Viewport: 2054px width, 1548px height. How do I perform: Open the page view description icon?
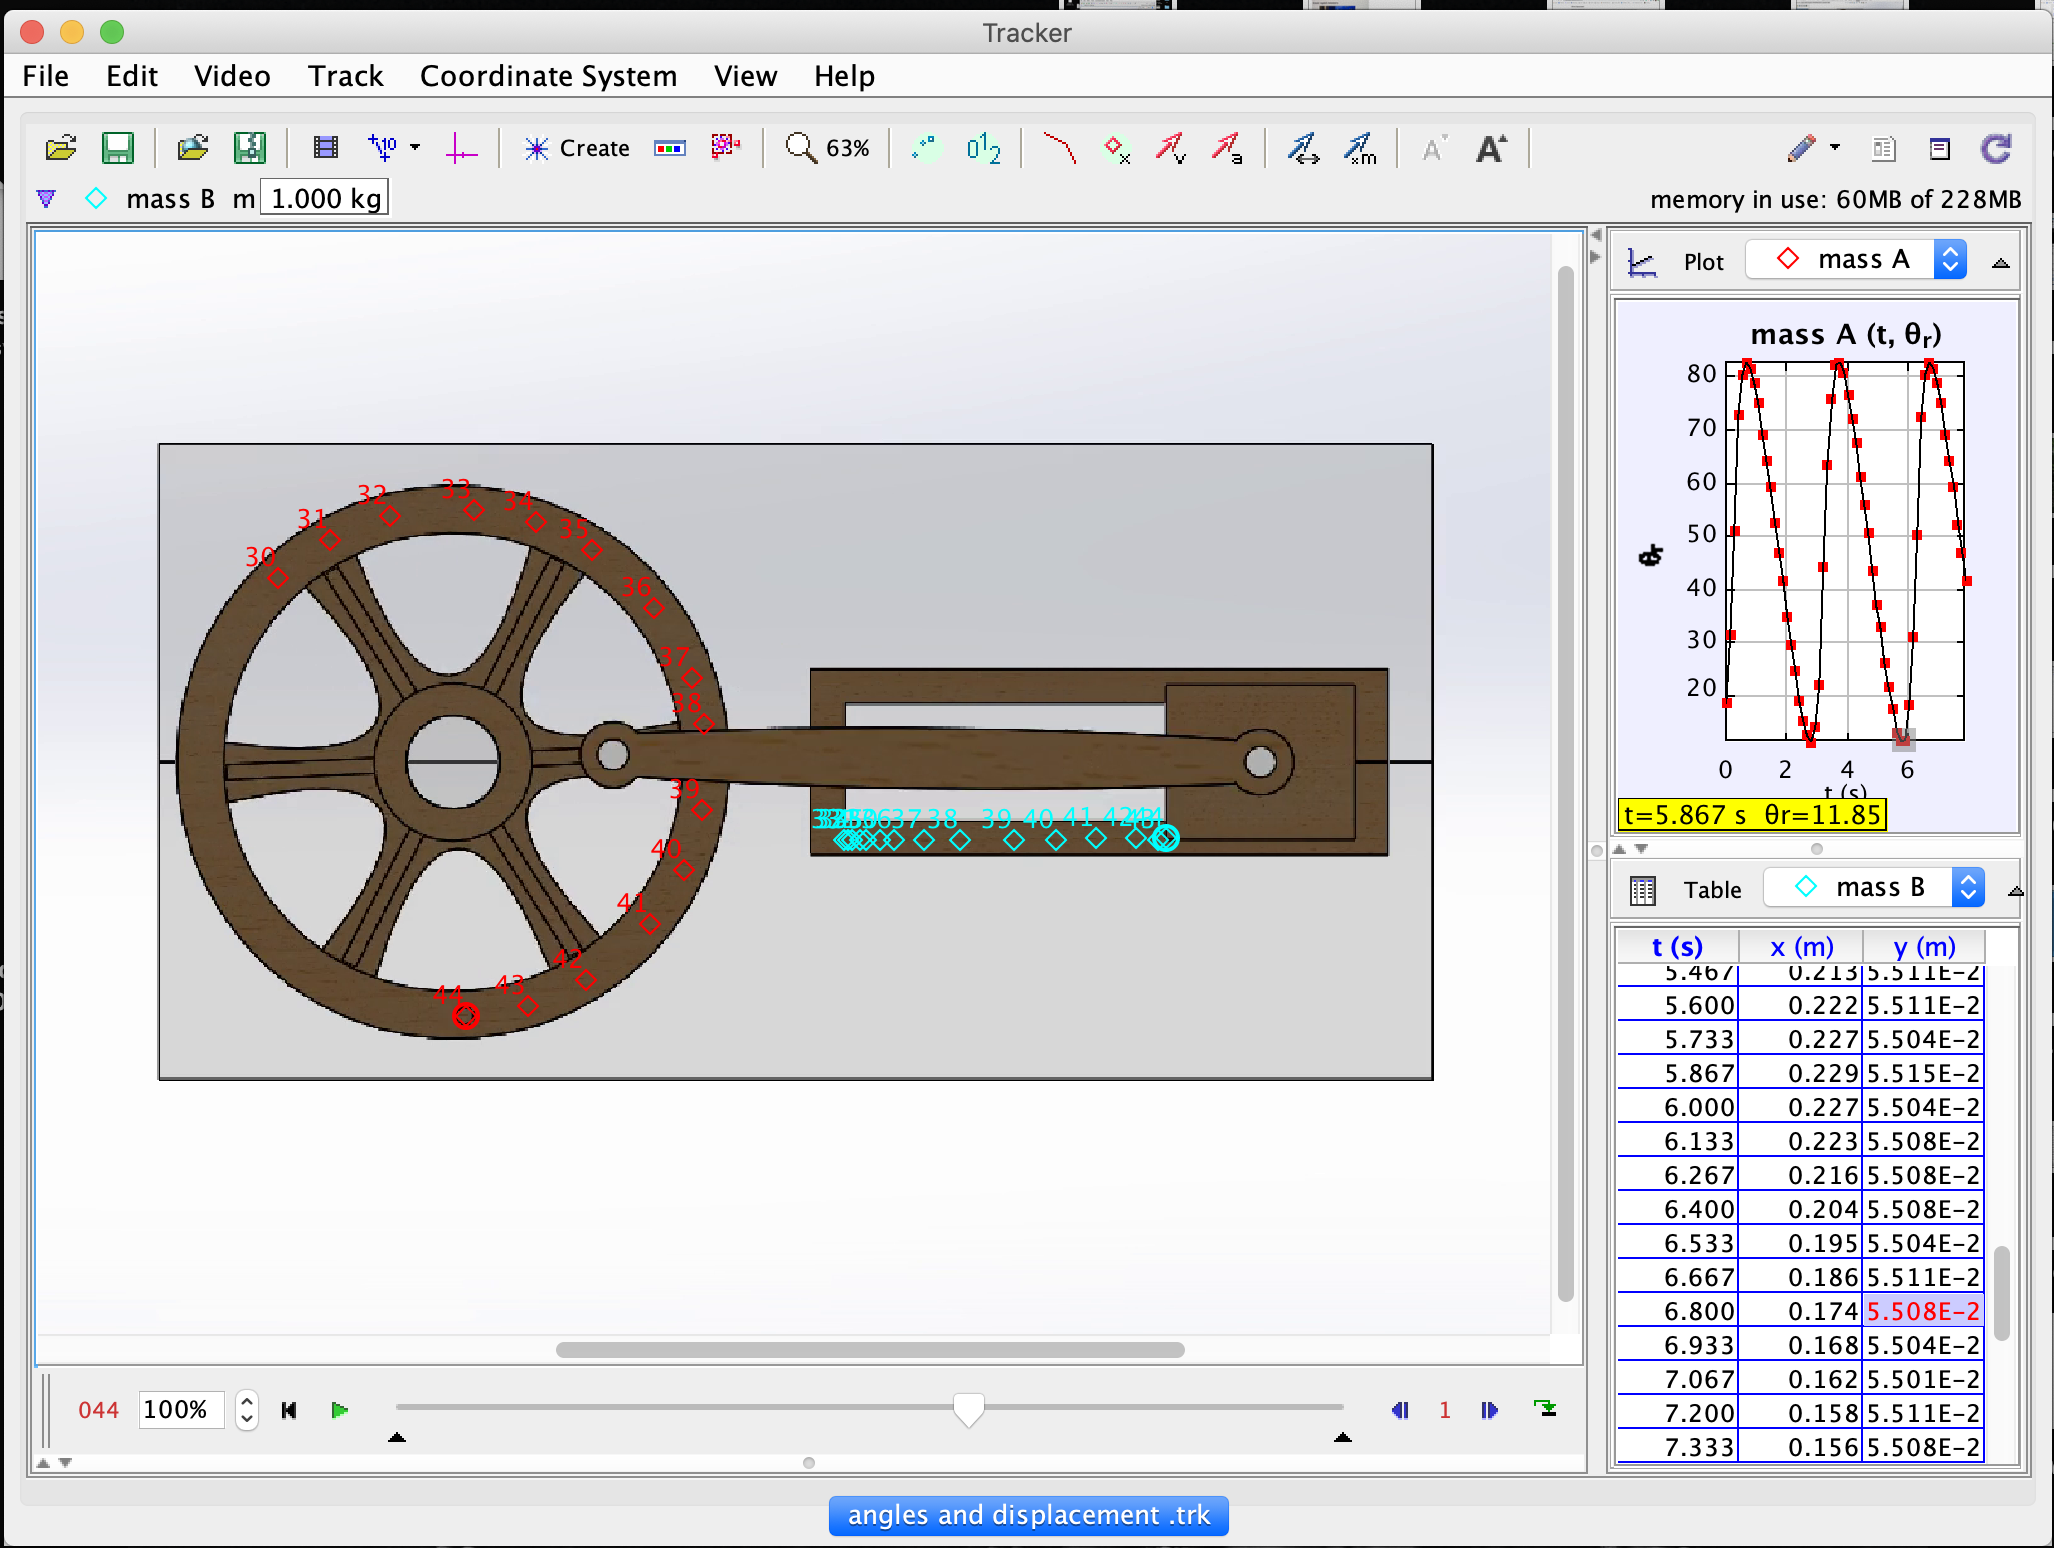pos(1883,149)
